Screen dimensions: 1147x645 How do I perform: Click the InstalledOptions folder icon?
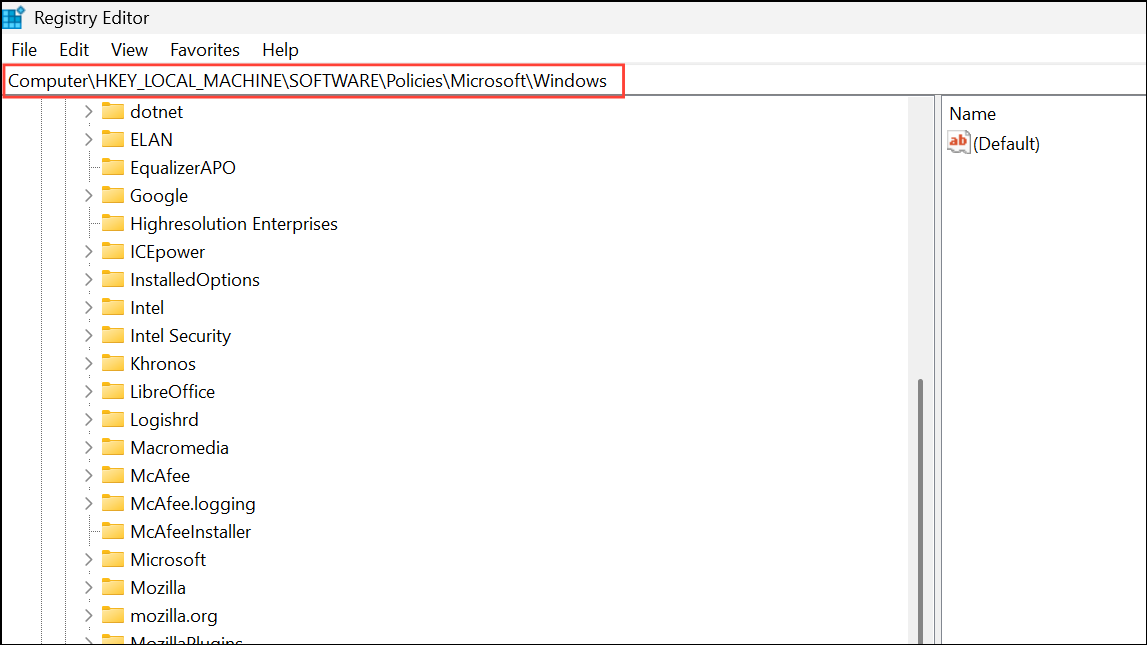pos(113,279)
